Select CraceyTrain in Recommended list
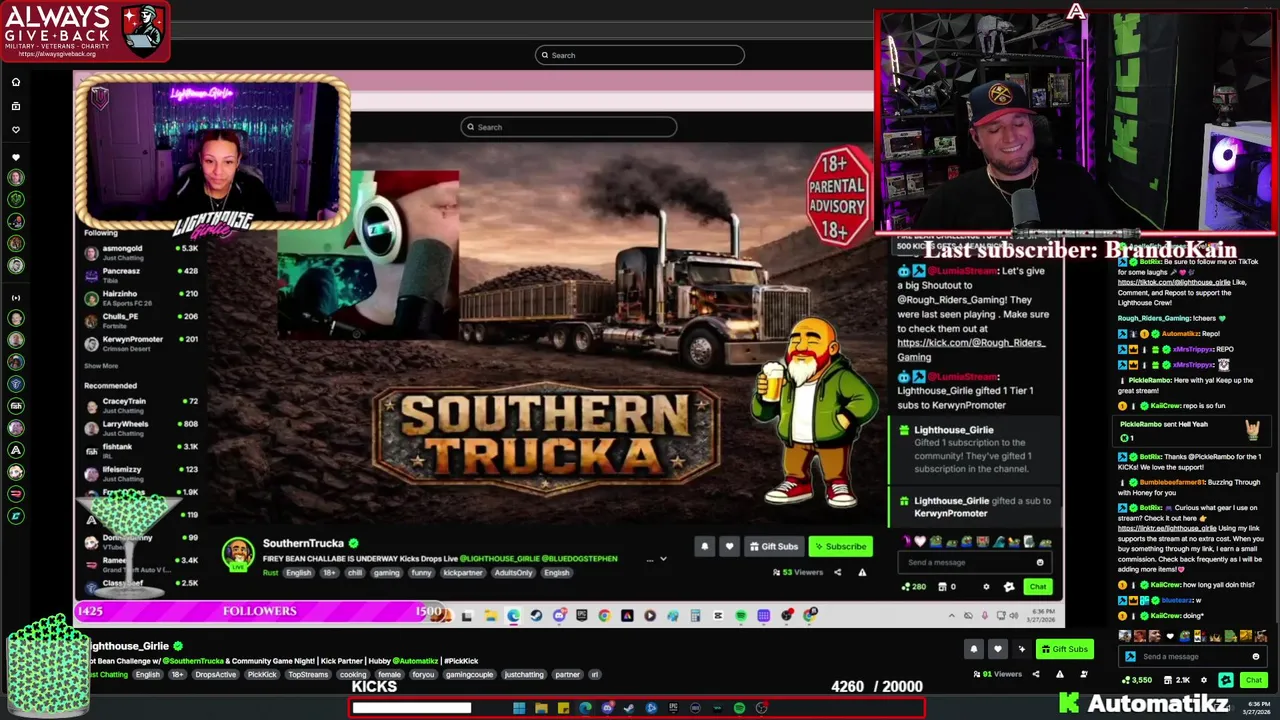Viewport: 1280px width, 720px height. pyautogui.click(x=142, y=406)
